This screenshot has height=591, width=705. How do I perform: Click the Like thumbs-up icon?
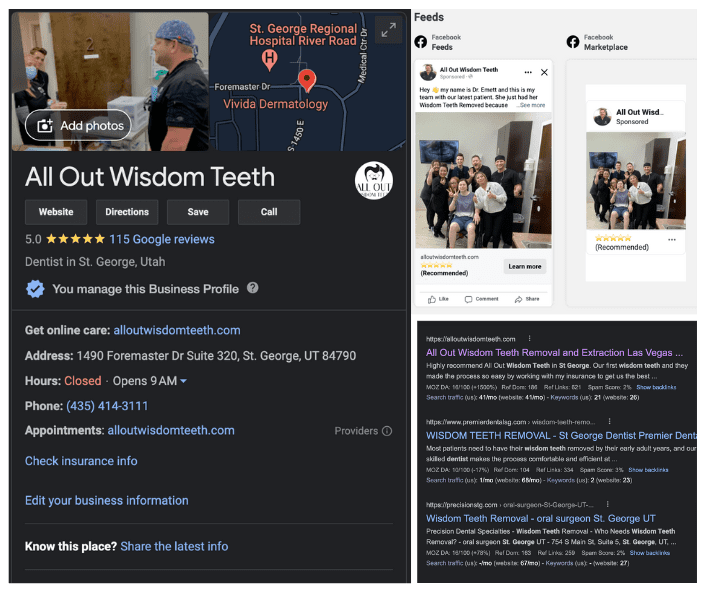click(x=432, y=299)
